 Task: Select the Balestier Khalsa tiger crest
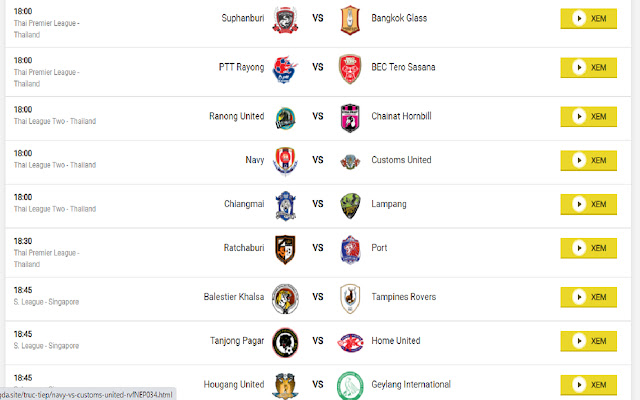(285, 299)
